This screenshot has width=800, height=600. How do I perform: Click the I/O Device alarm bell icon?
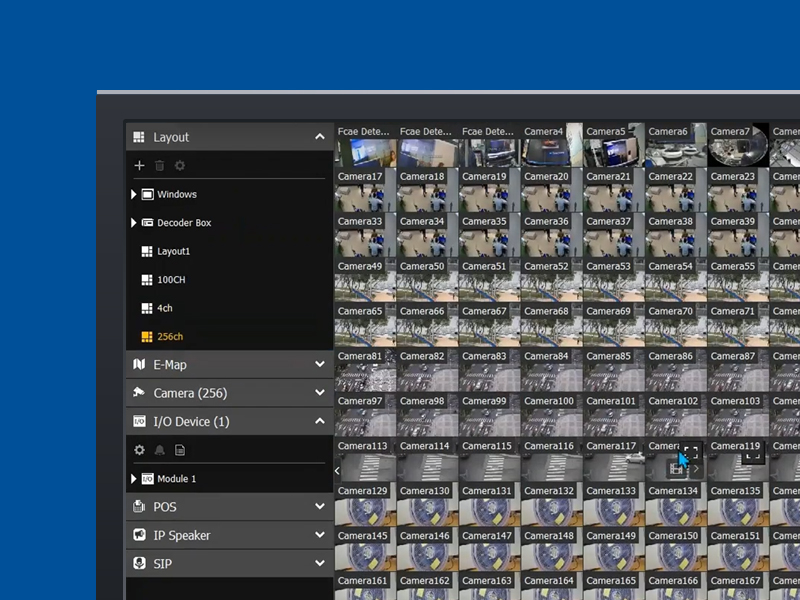(x=160, y=450)
